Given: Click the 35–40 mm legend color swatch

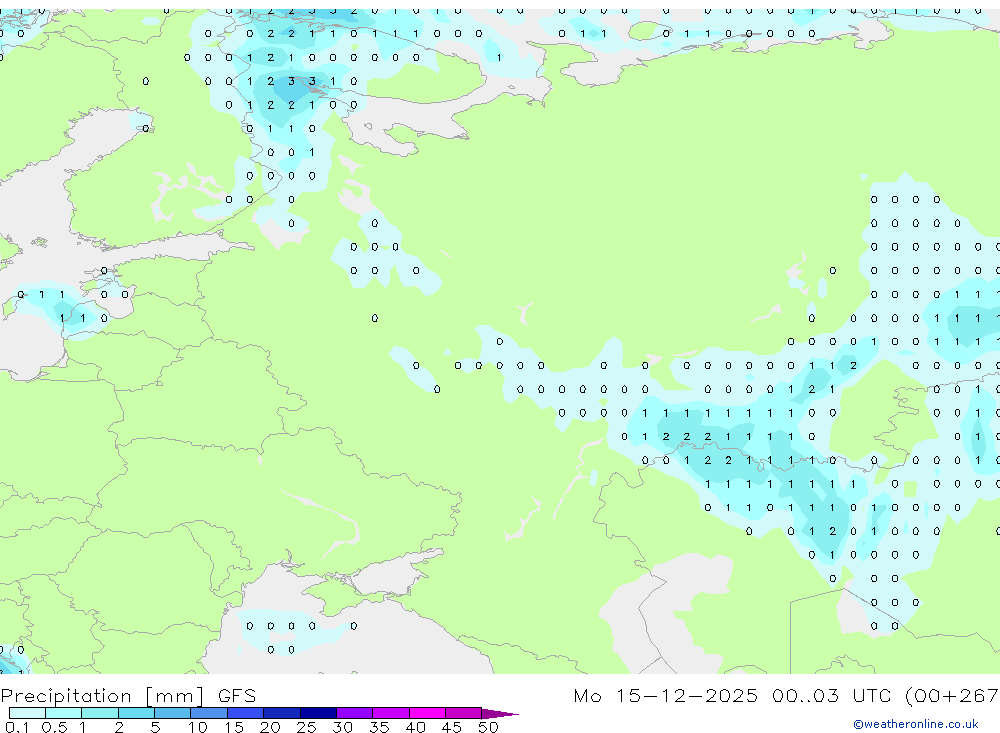Looking at the screenshot, I should 391,713.
